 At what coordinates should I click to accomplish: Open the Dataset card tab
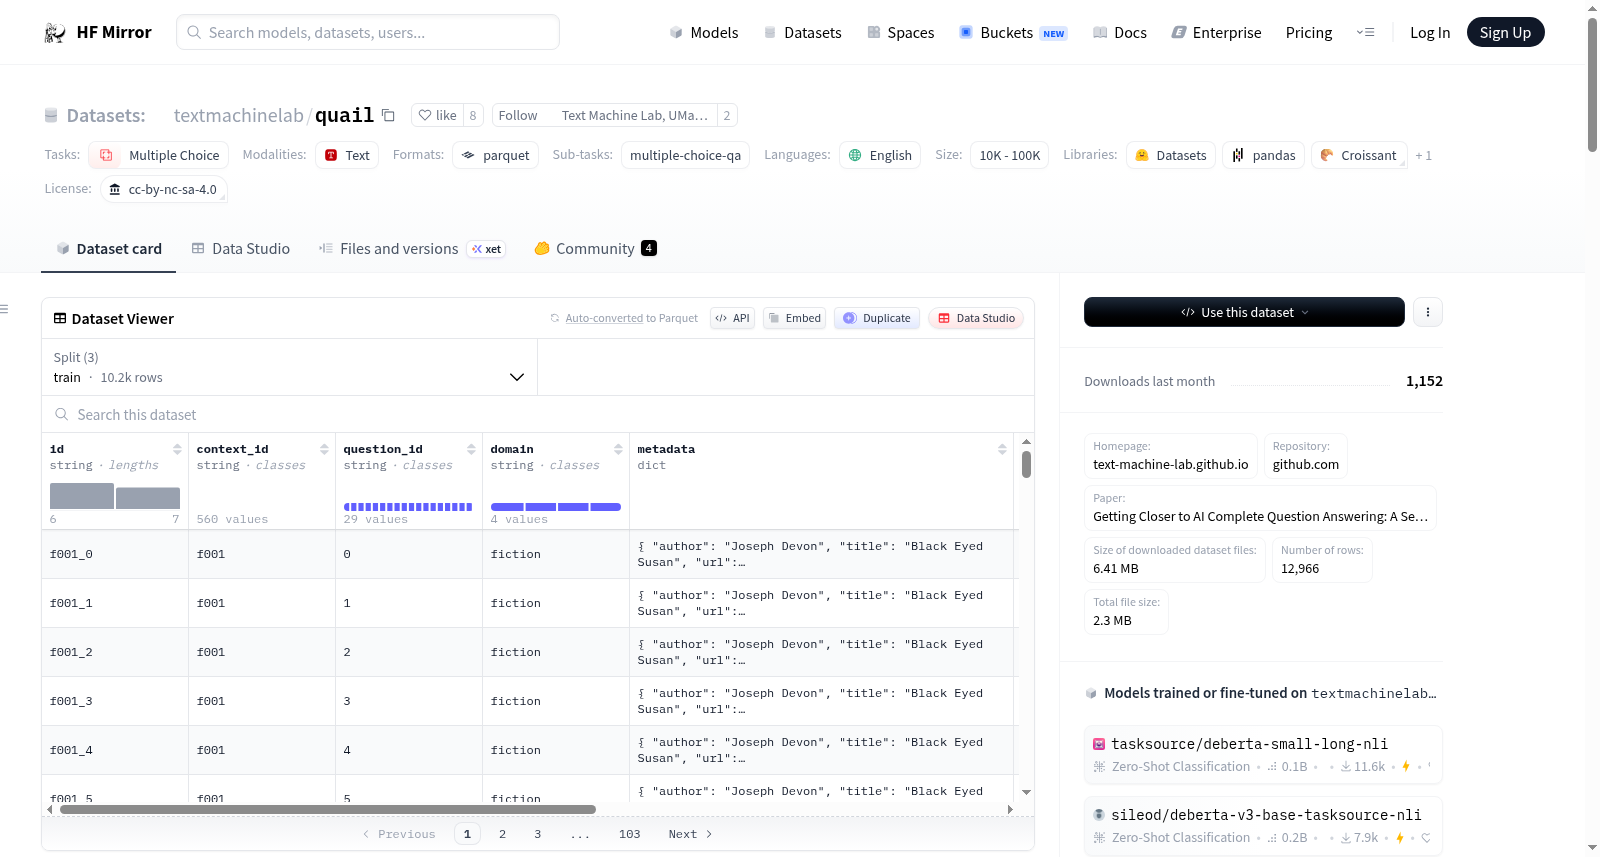[109, 249]
